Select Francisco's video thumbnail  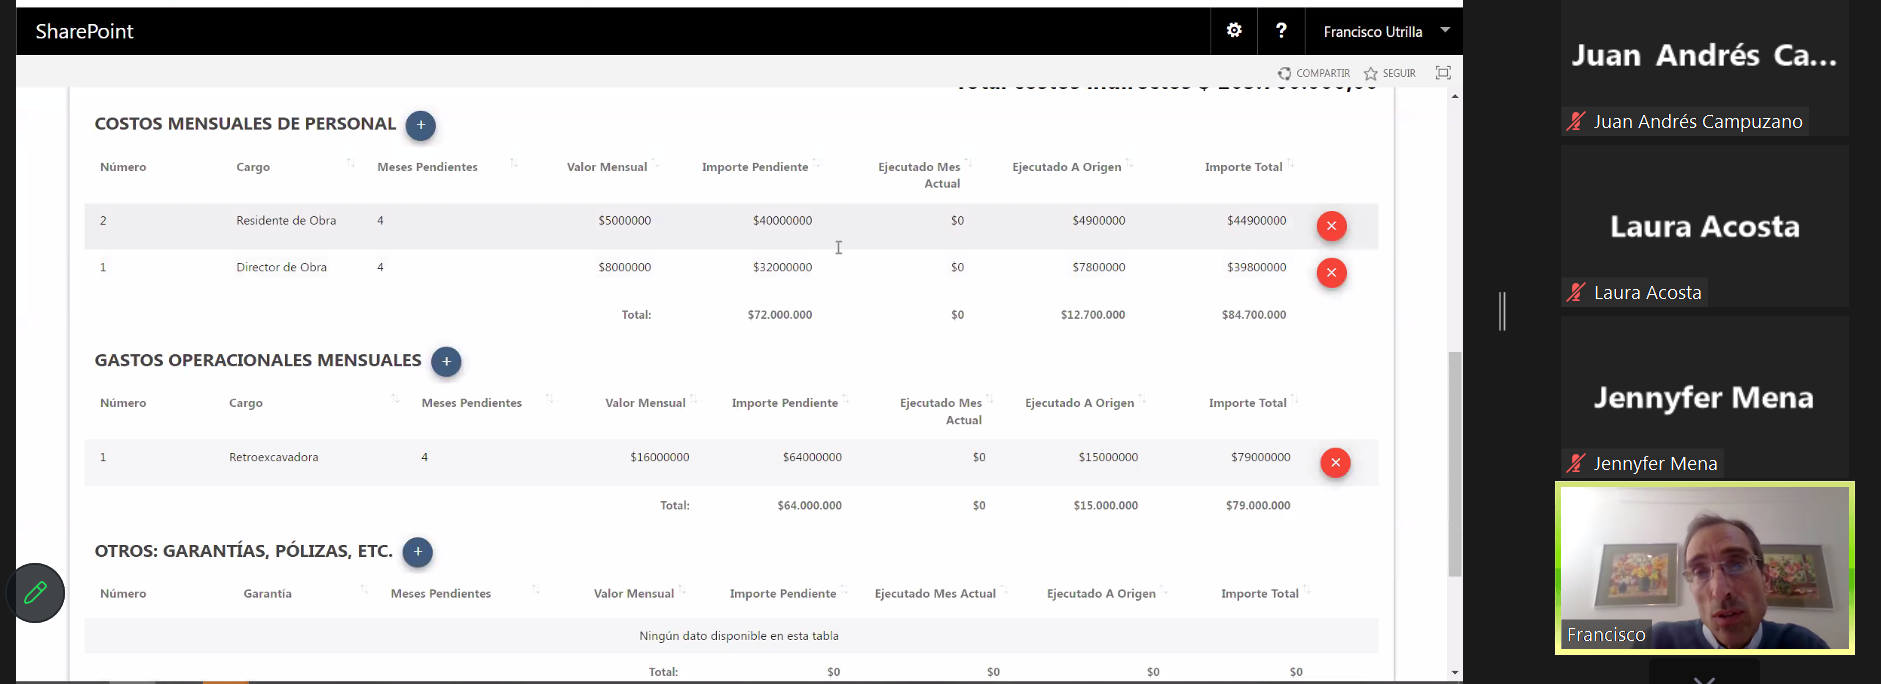[1705, 568]
